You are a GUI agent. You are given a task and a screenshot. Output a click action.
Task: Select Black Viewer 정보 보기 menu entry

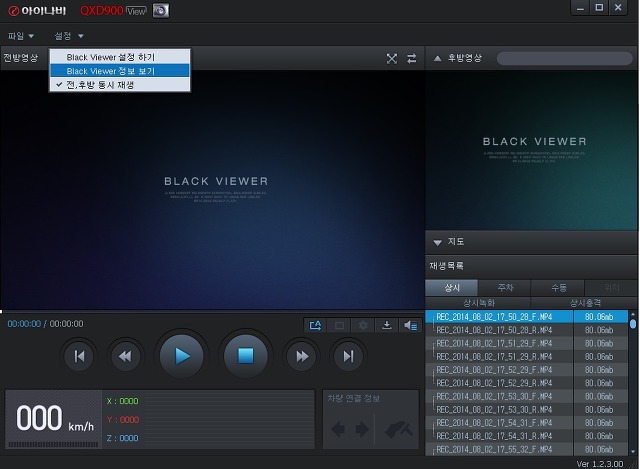[120, 71]
